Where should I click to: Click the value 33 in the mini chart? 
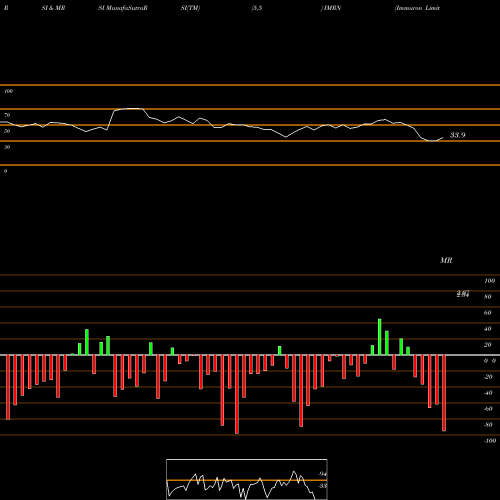point(322,486)
